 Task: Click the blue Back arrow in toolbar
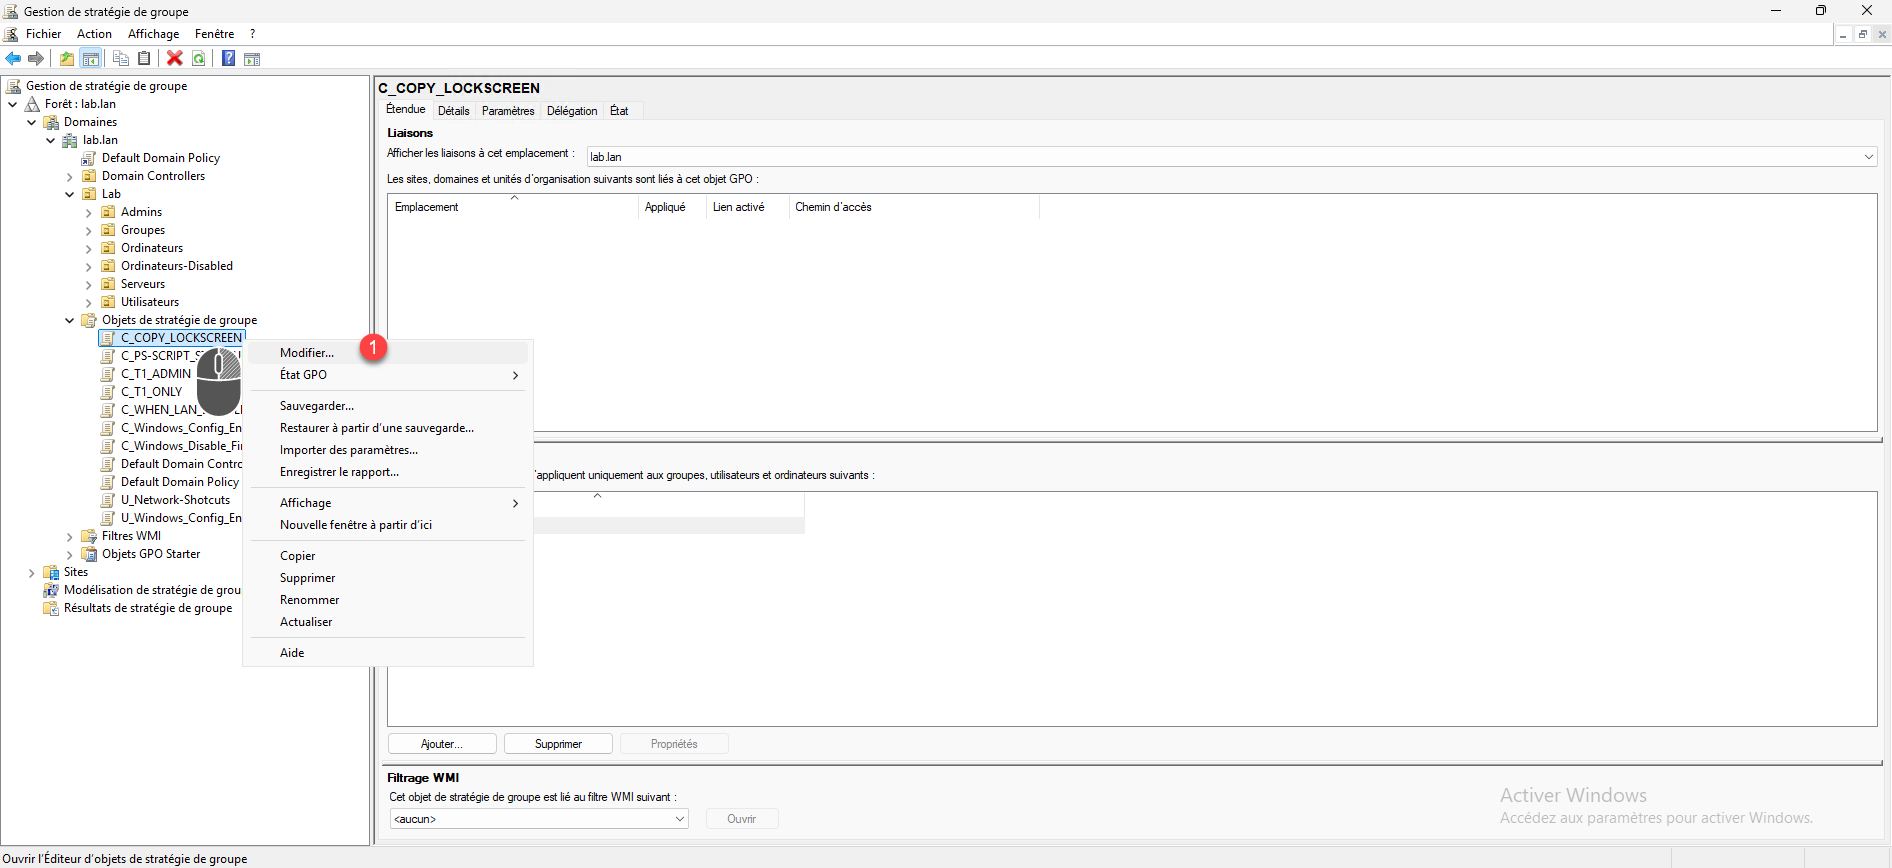[x=13, y=59]
